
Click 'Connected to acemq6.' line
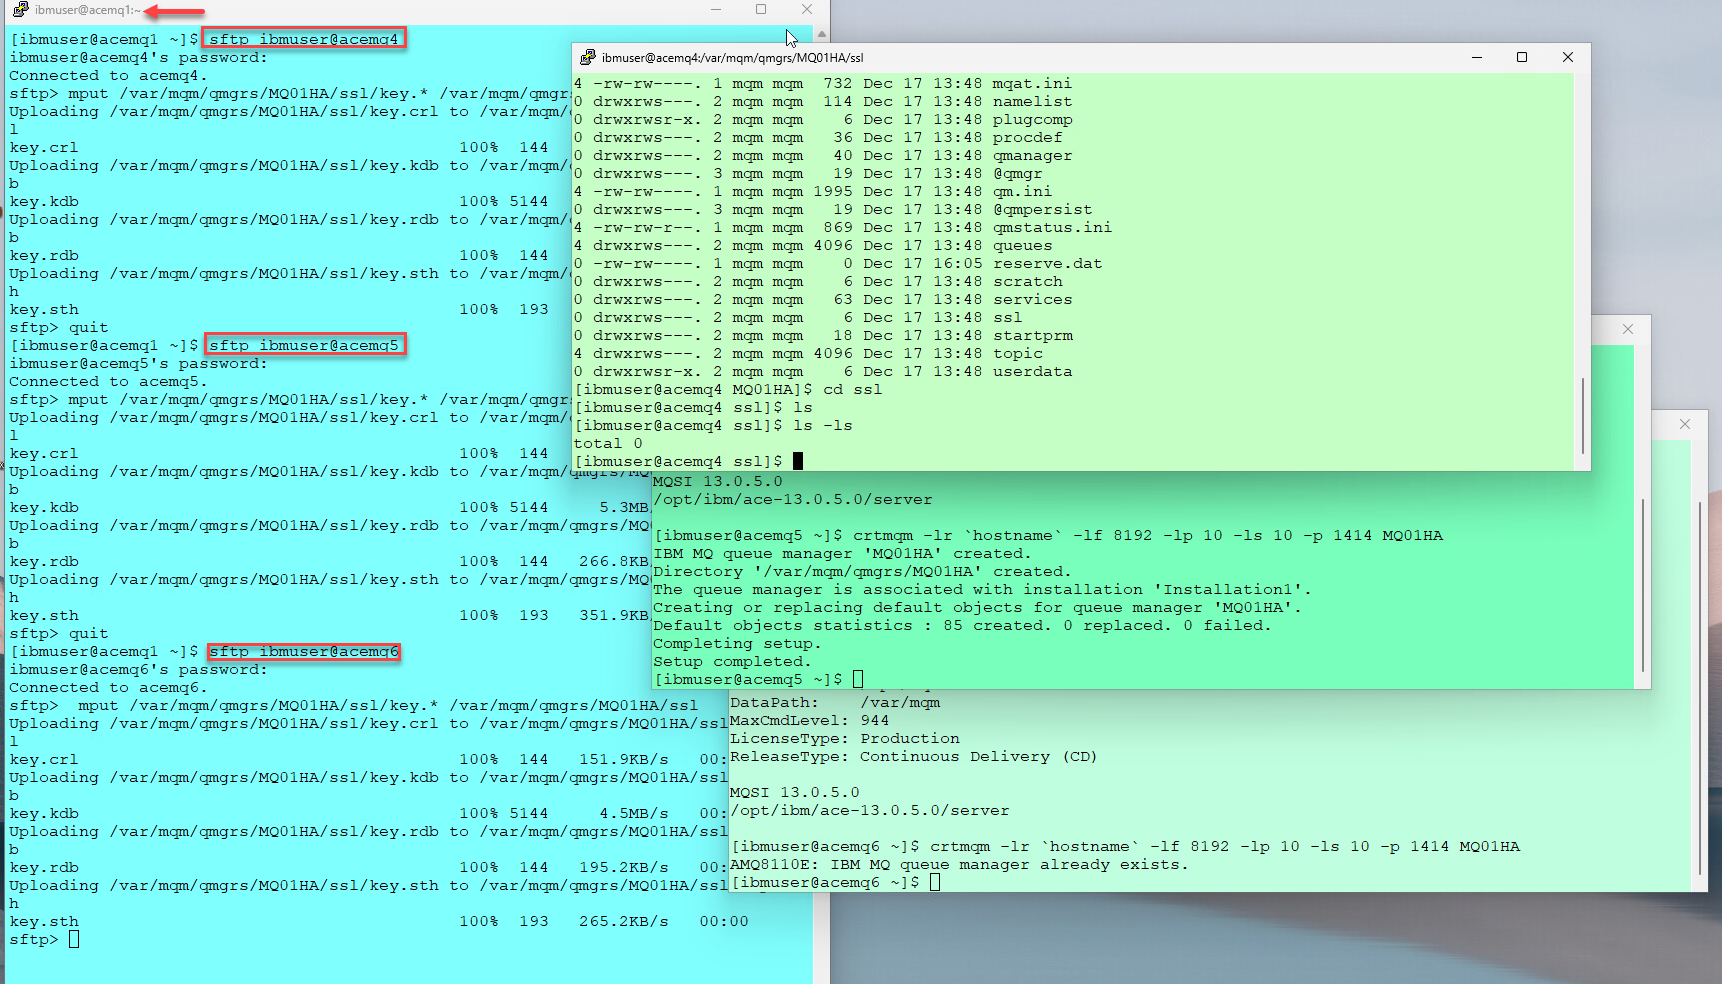point(109,687)
